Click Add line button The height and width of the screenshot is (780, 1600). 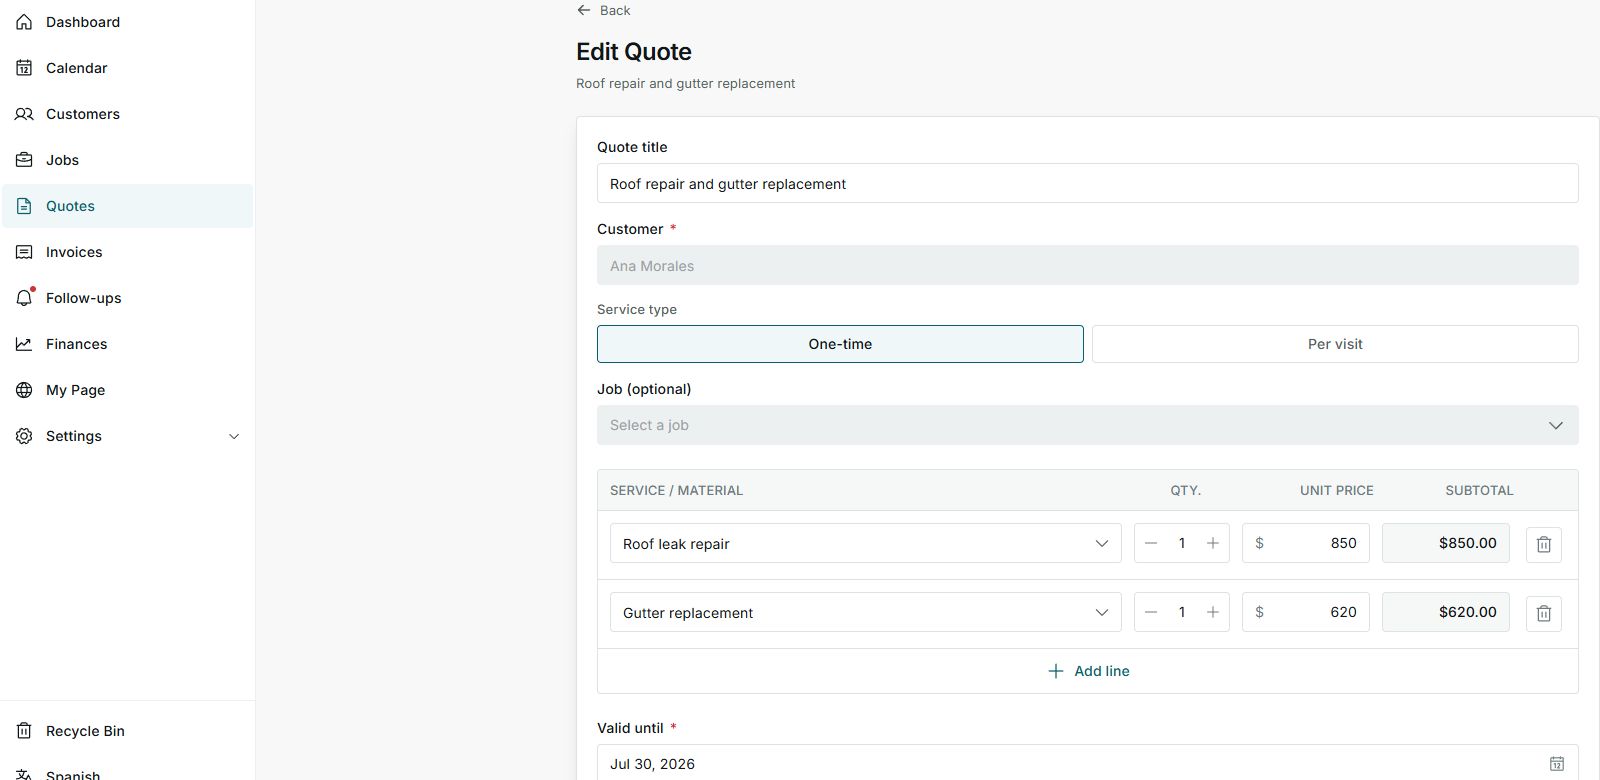pos(1088,671)
